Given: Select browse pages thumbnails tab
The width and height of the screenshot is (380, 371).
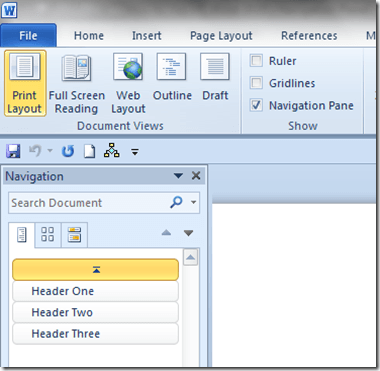Looking at the screenshot, I should coord(48,235).
